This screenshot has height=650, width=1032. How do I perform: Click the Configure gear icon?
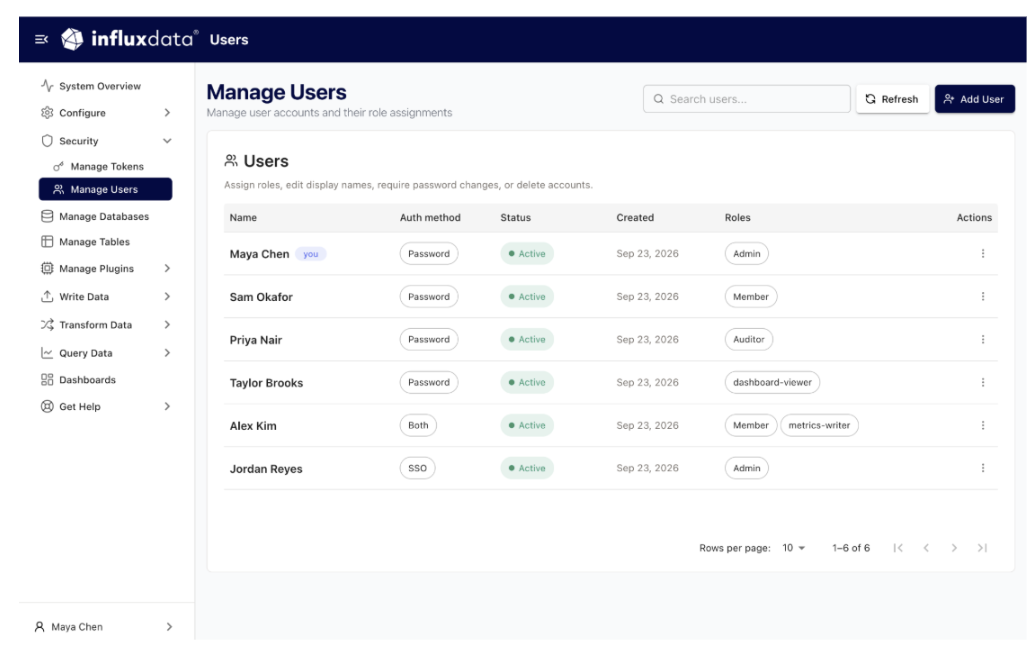point(47,112)
